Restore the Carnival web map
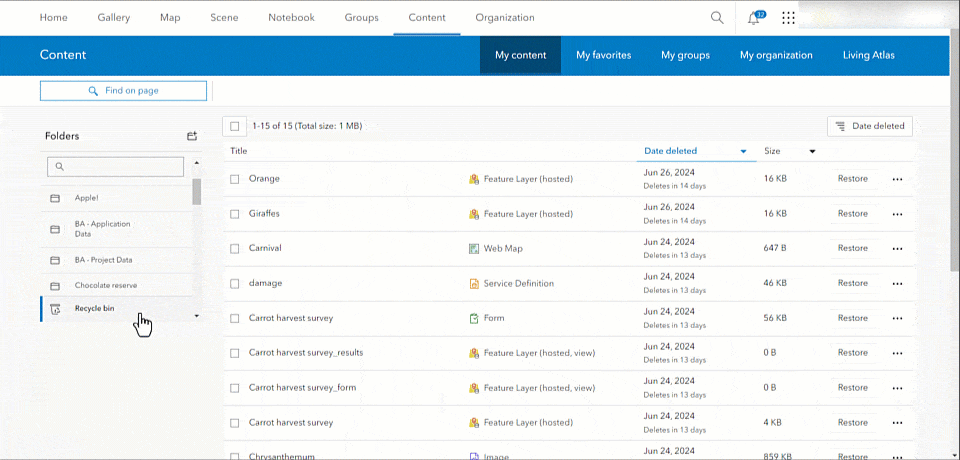This screenshot has height=460, width=960. click(x=852, y=248)
